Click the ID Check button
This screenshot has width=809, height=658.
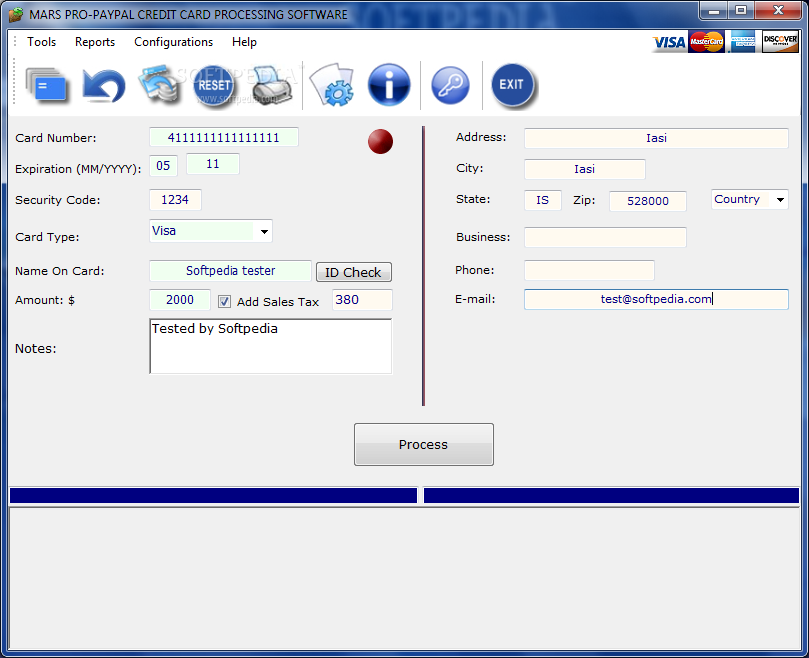click(353, 272)
